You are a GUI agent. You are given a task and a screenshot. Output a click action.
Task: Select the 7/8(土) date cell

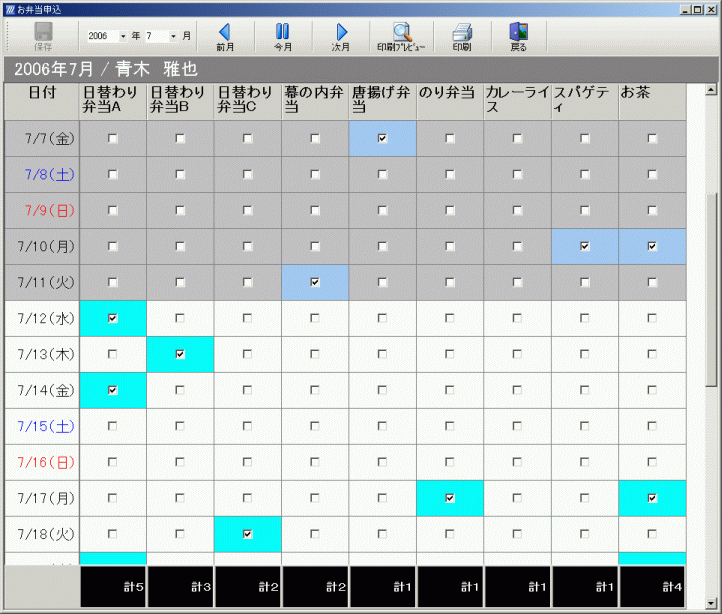click(42, 174)
